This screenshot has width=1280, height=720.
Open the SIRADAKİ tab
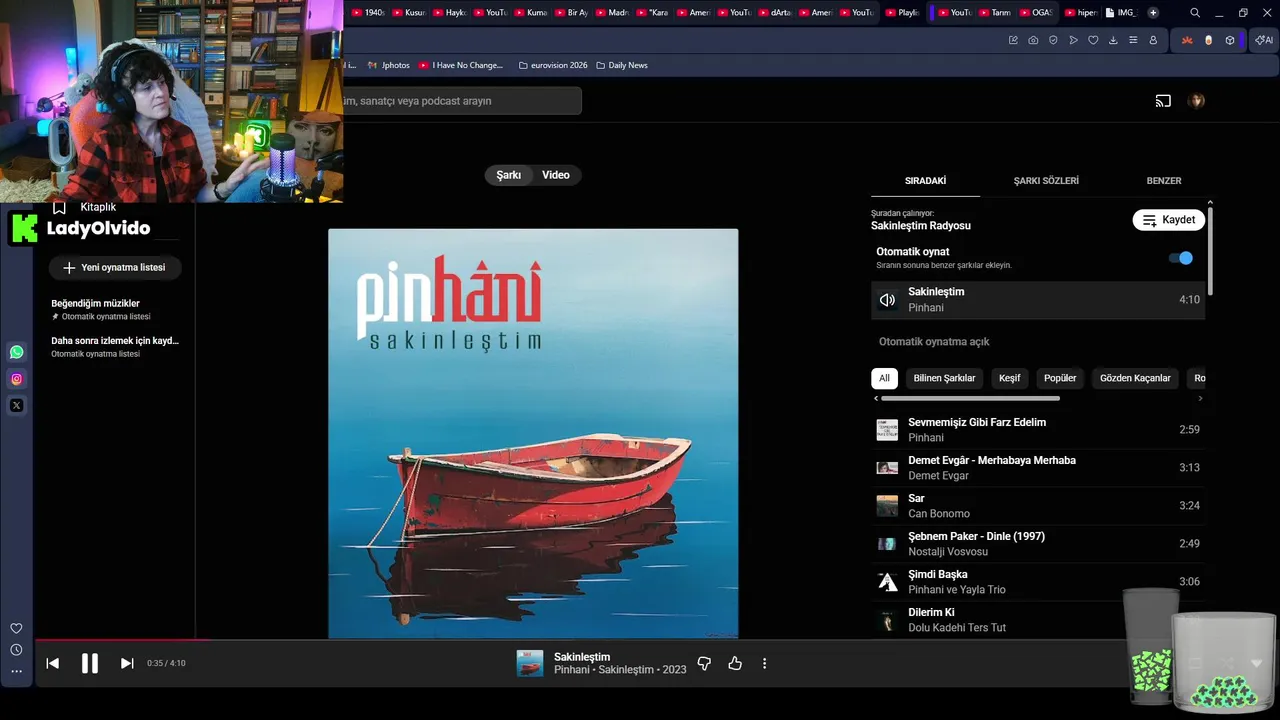(925, 181)
